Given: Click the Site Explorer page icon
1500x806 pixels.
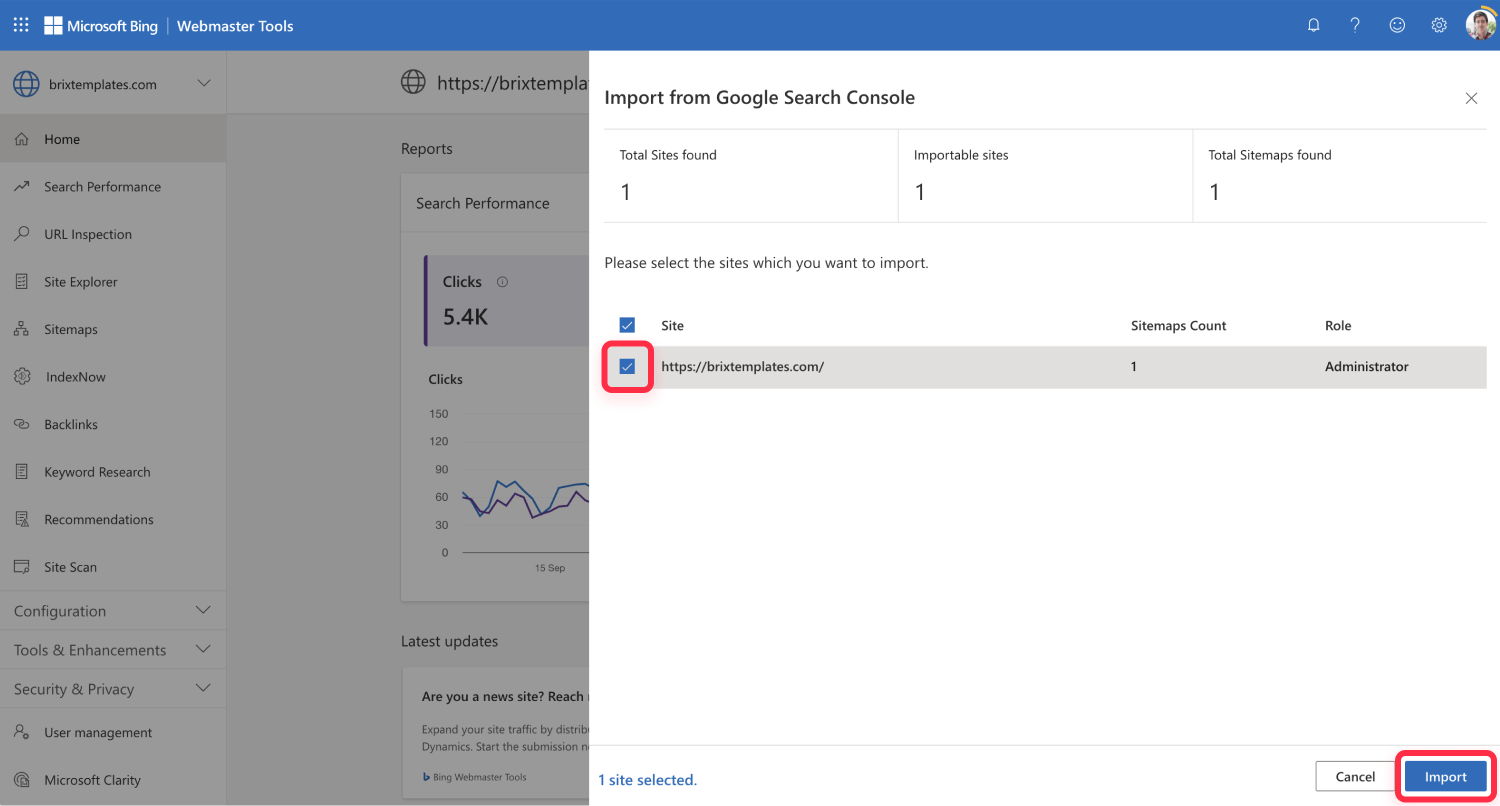Looking at the screenshot, I should [22, 282].
